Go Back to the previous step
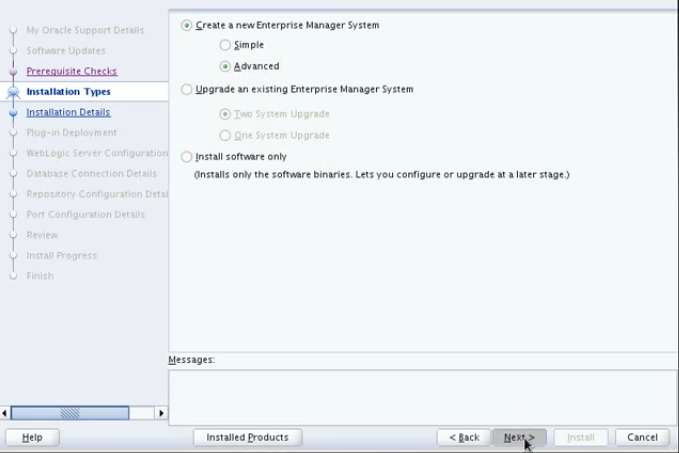Viewport: 679px width, 453px height. click(464, 437)
